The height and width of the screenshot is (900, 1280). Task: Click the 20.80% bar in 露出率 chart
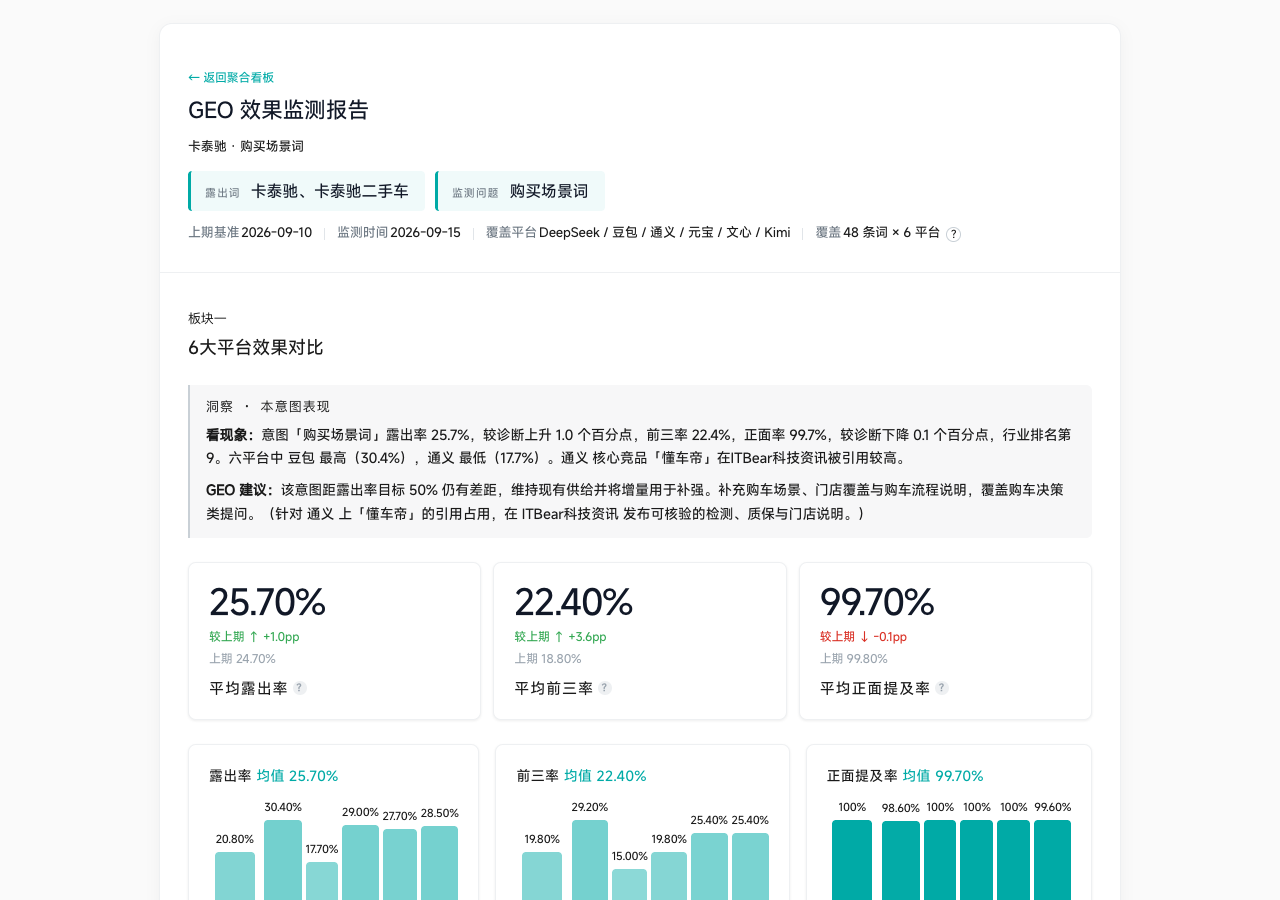(235, 876)
